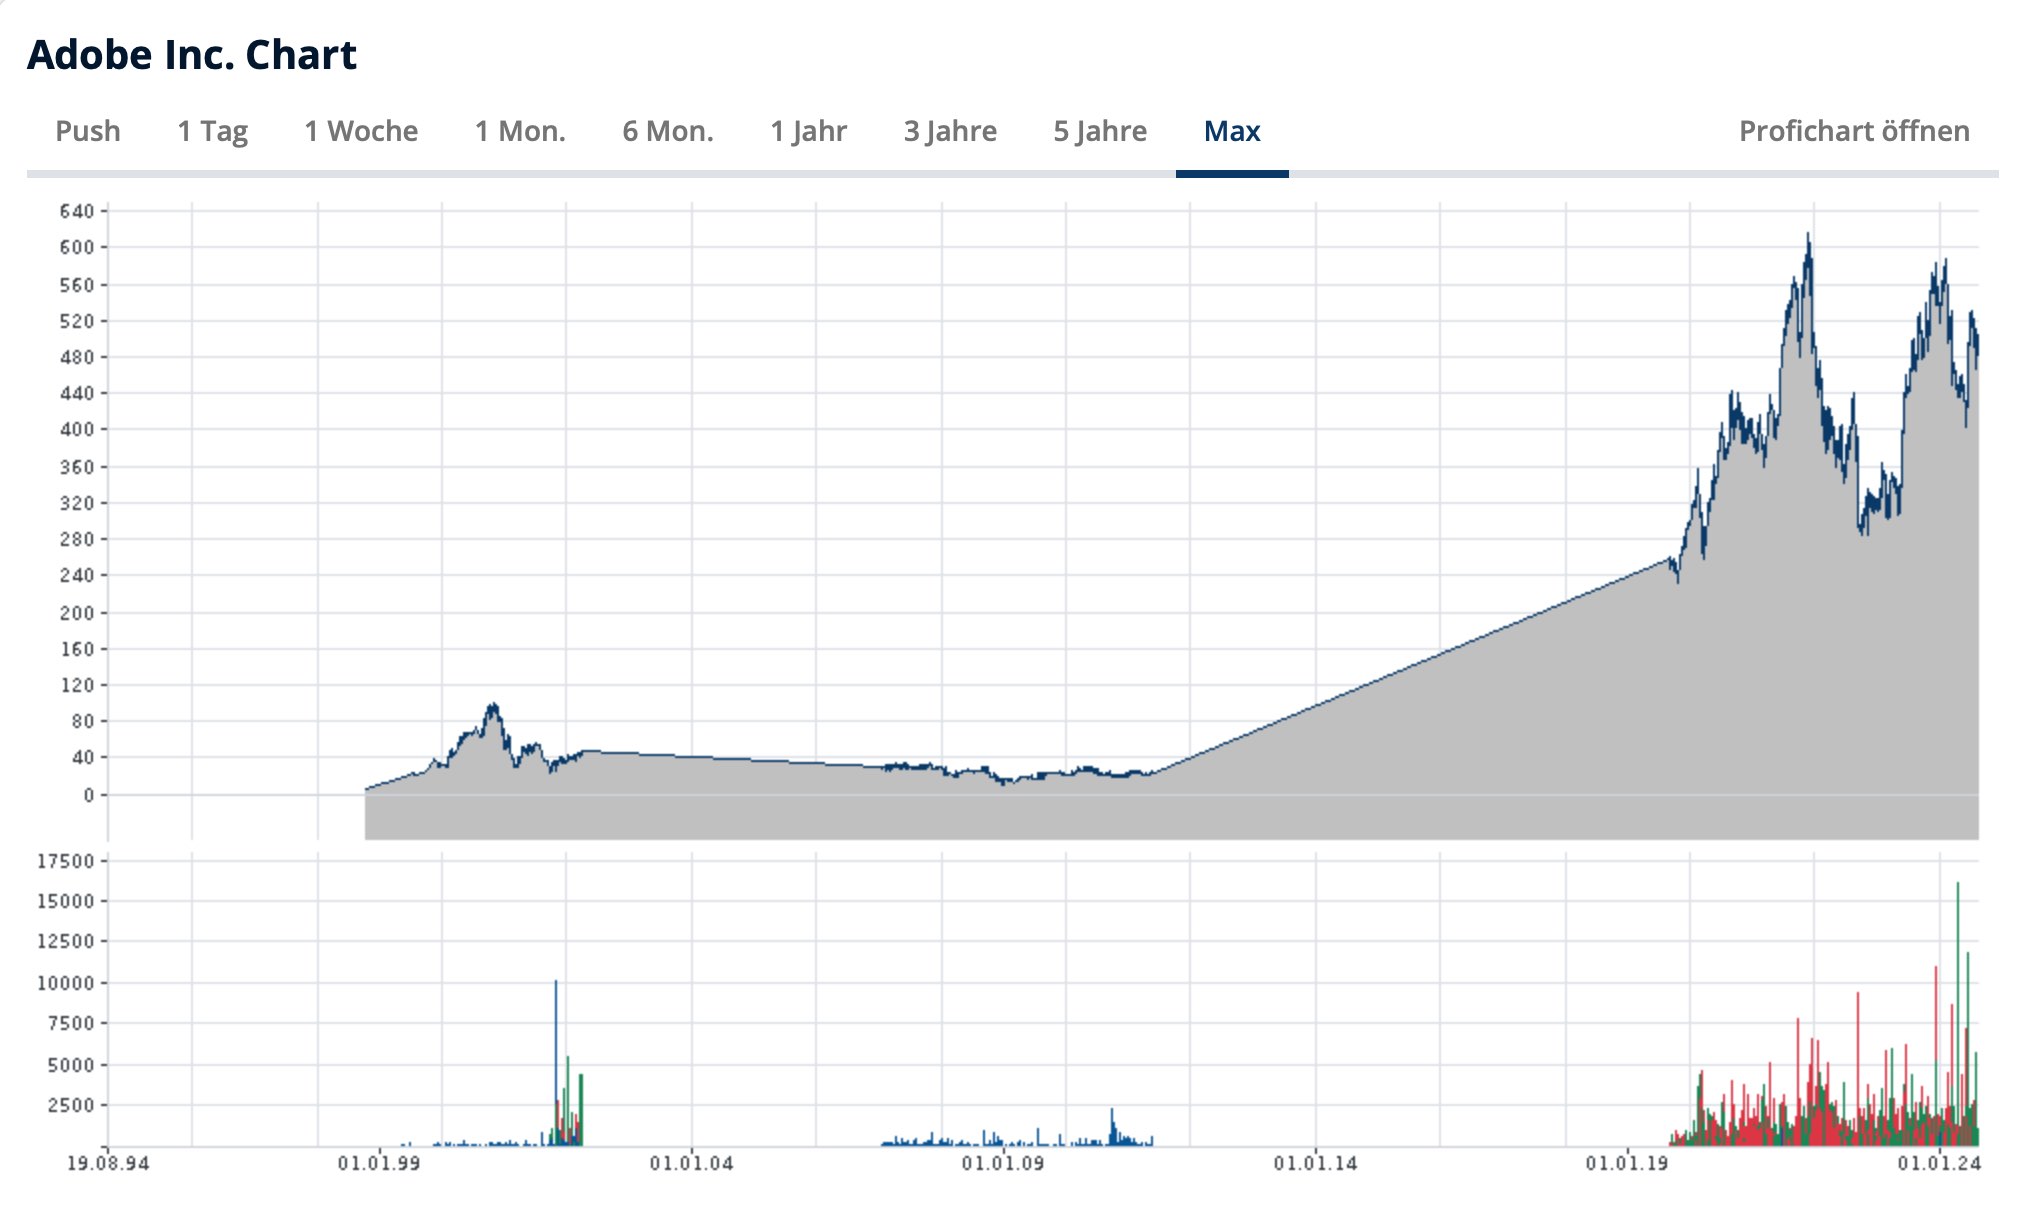Click the dot-com price peak near 100
This screenshot has width=2018, height=1210.
pos(492,707)
